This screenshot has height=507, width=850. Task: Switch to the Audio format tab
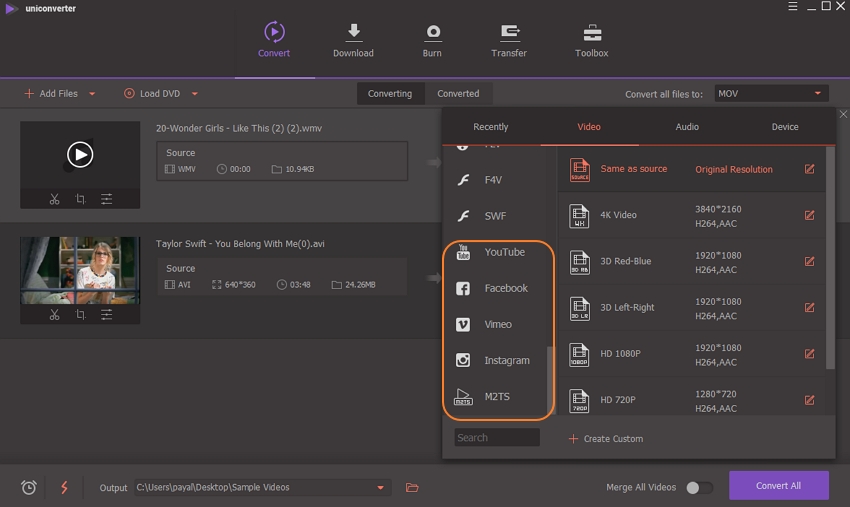coord(687,127)
